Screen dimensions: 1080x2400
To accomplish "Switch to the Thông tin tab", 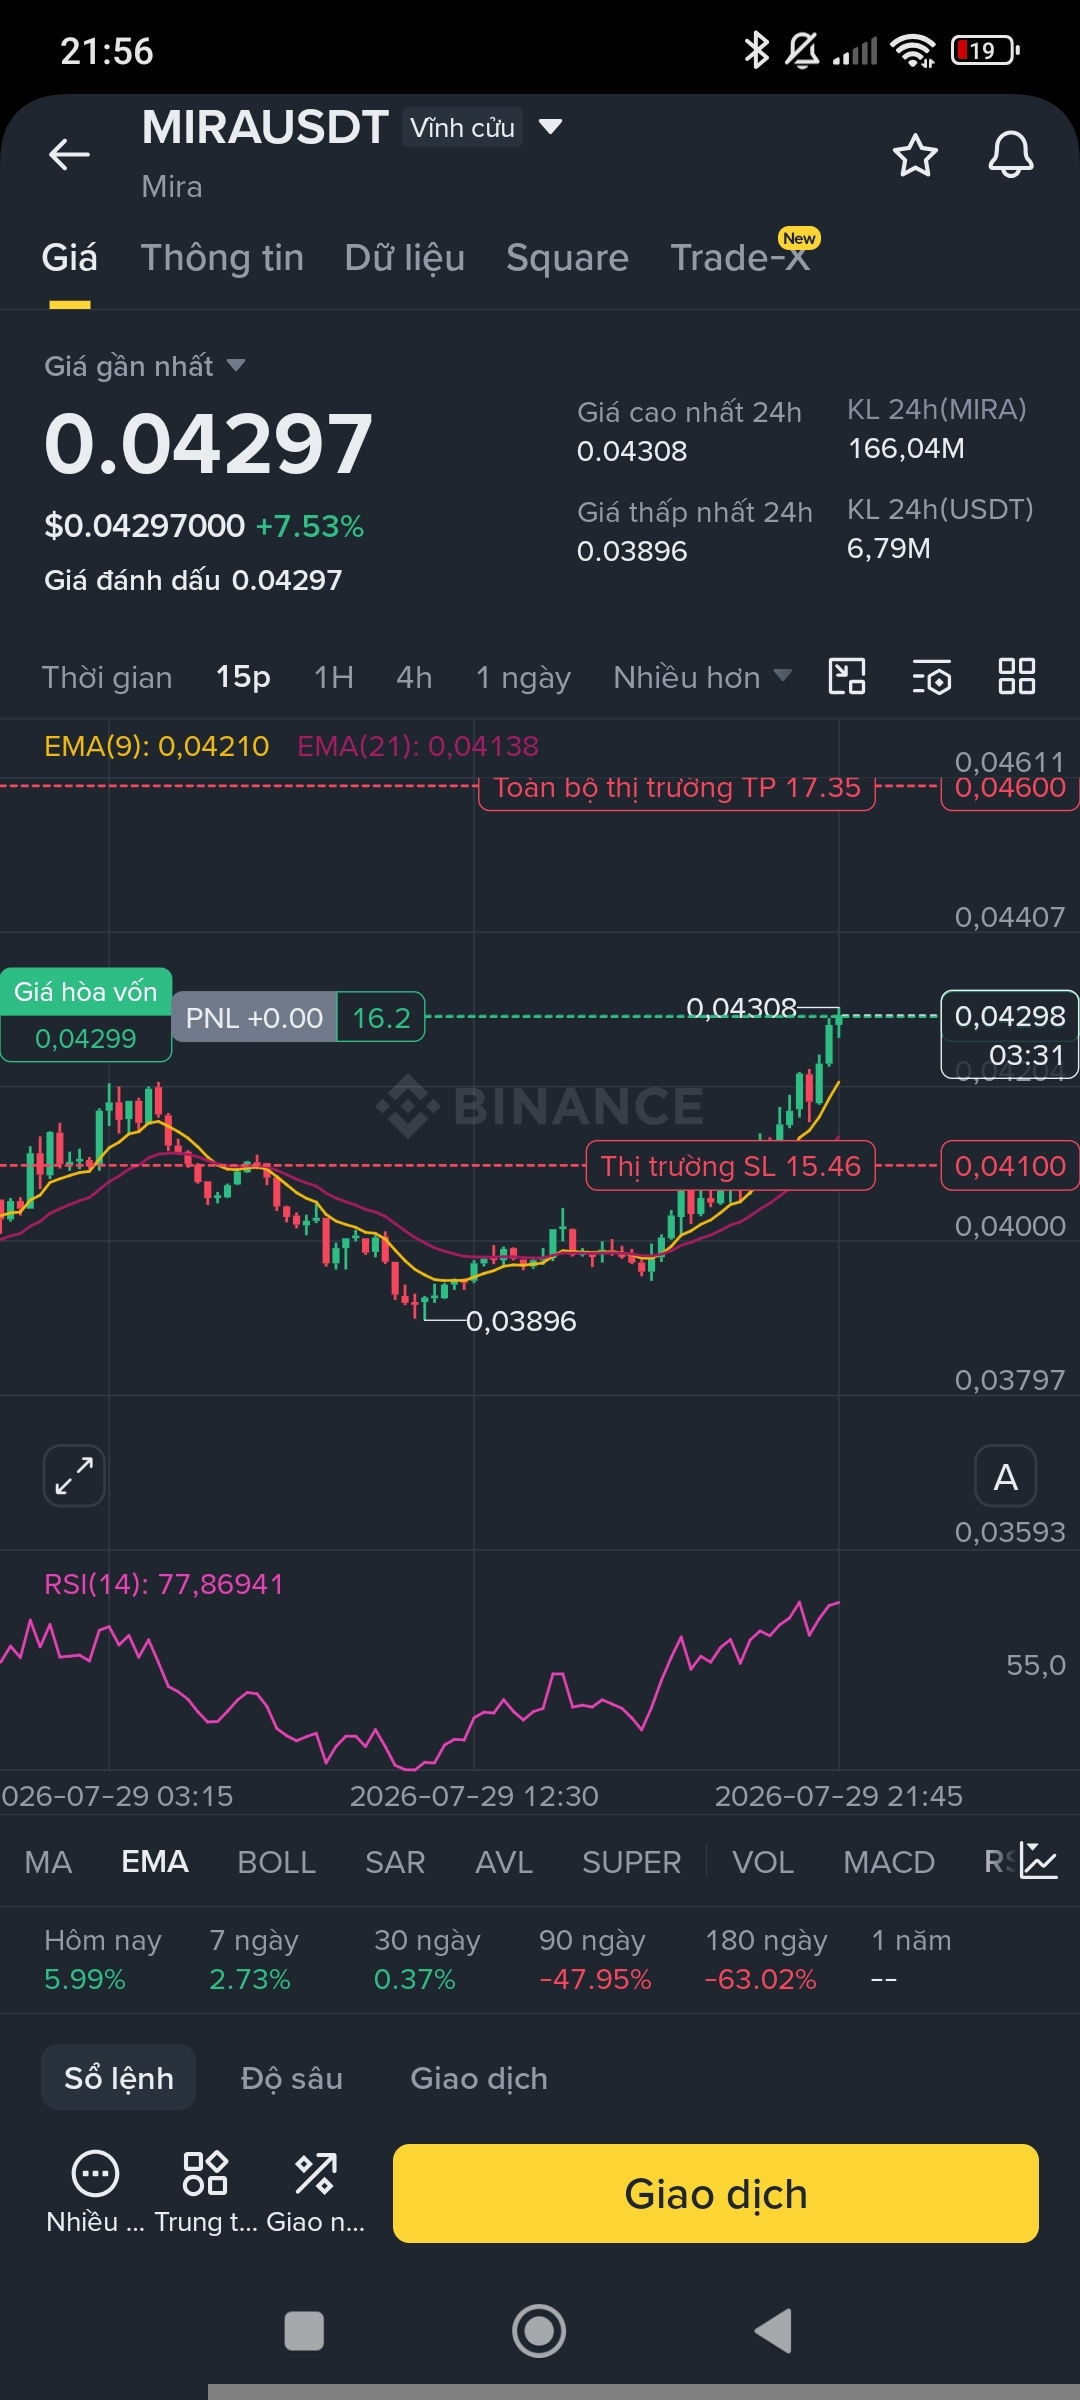I will (222, 258).
